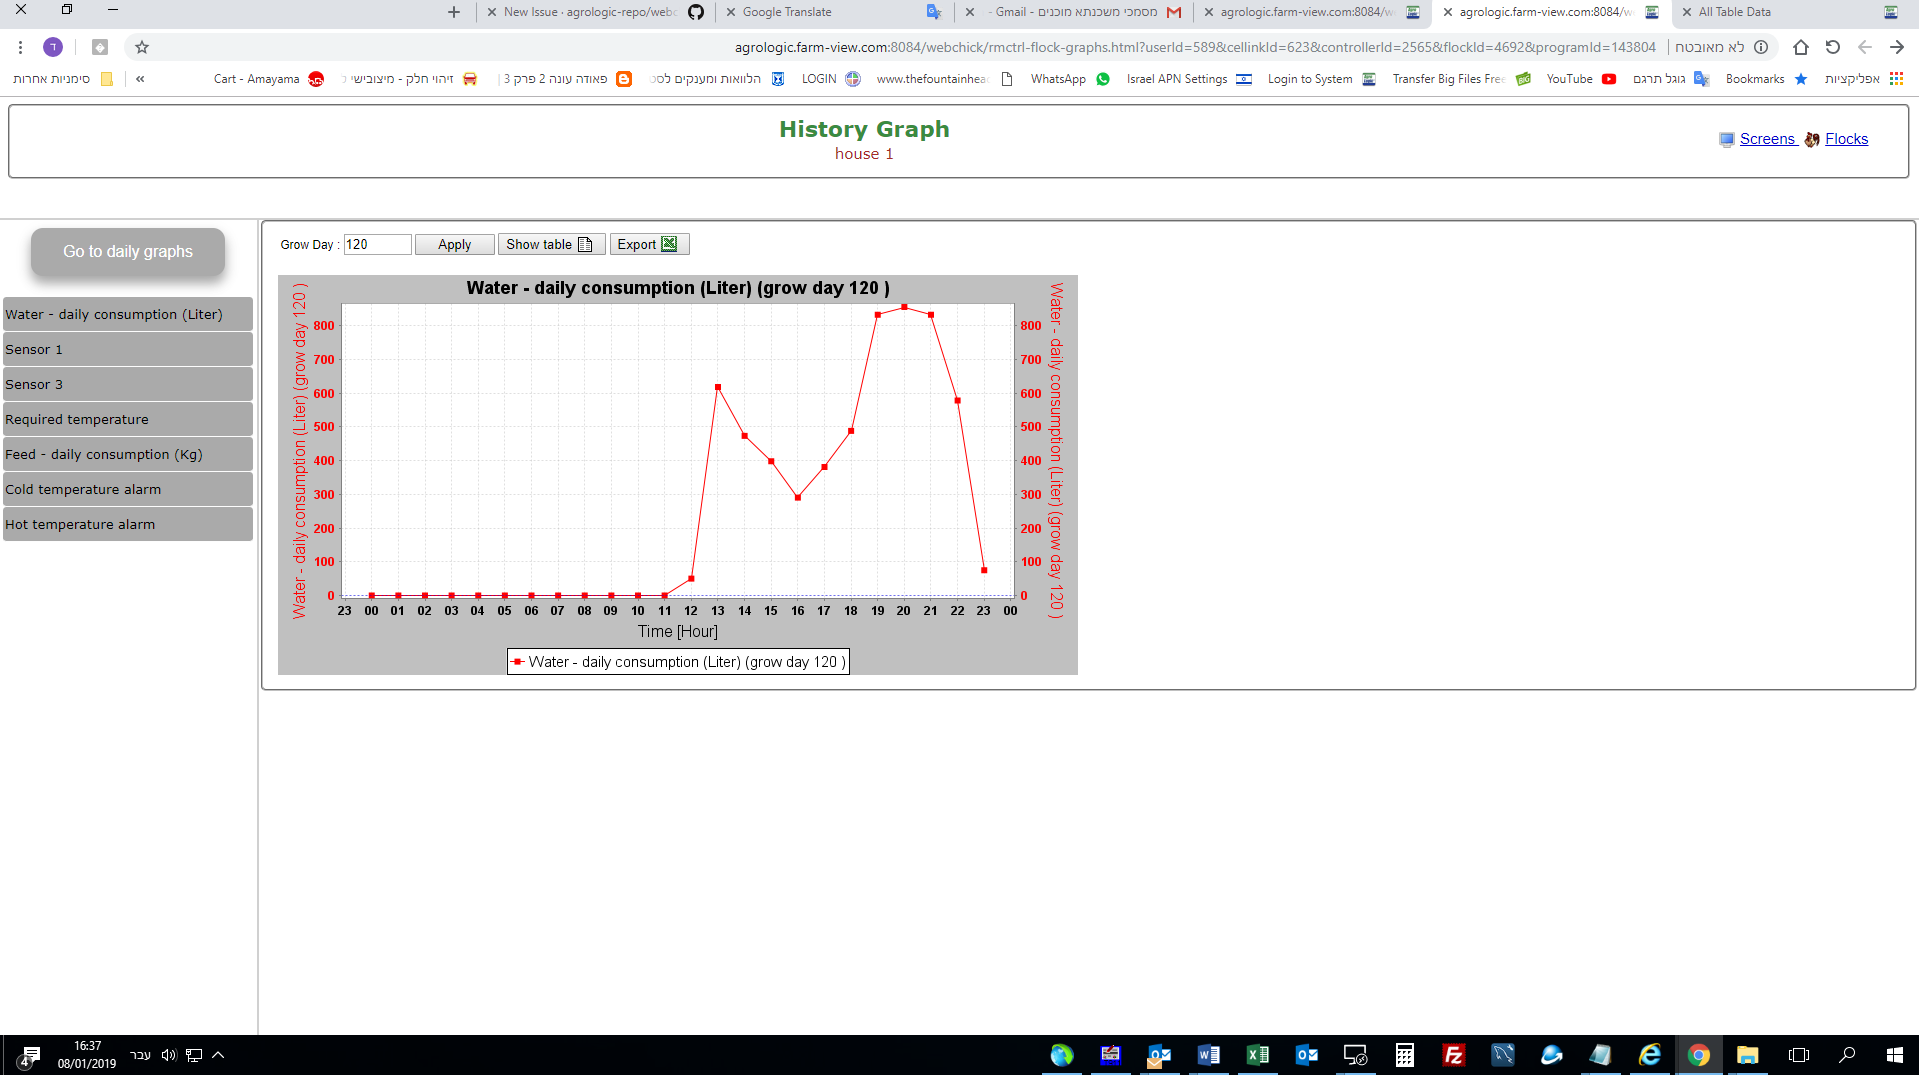Screen dimensions: 1919x1075
Task: Open the Cold temperature alarm graph
Action: 128,489
